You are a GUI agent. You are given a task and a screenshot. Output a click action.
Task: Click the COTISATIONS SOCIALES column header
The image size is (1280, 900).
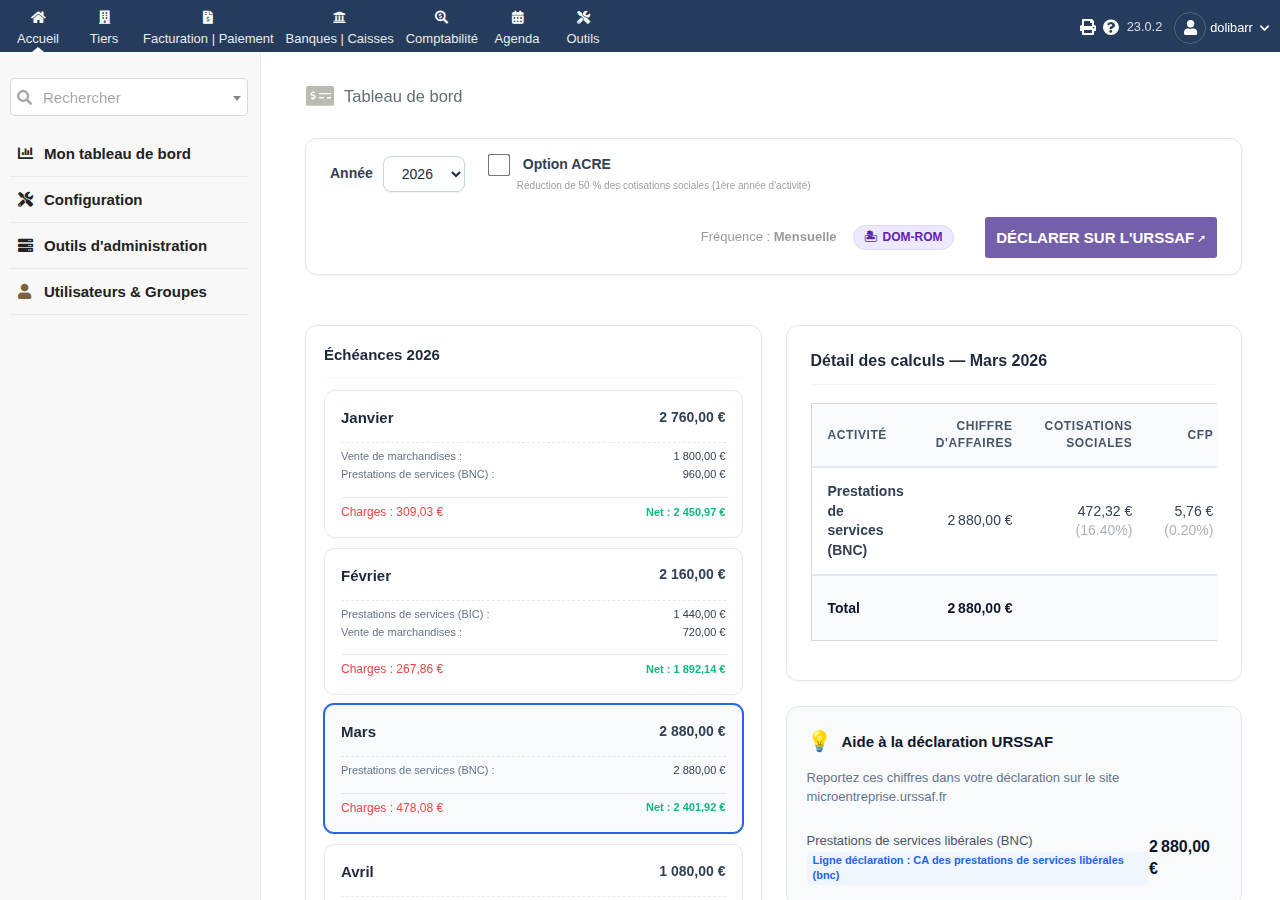coord(1088,434)
